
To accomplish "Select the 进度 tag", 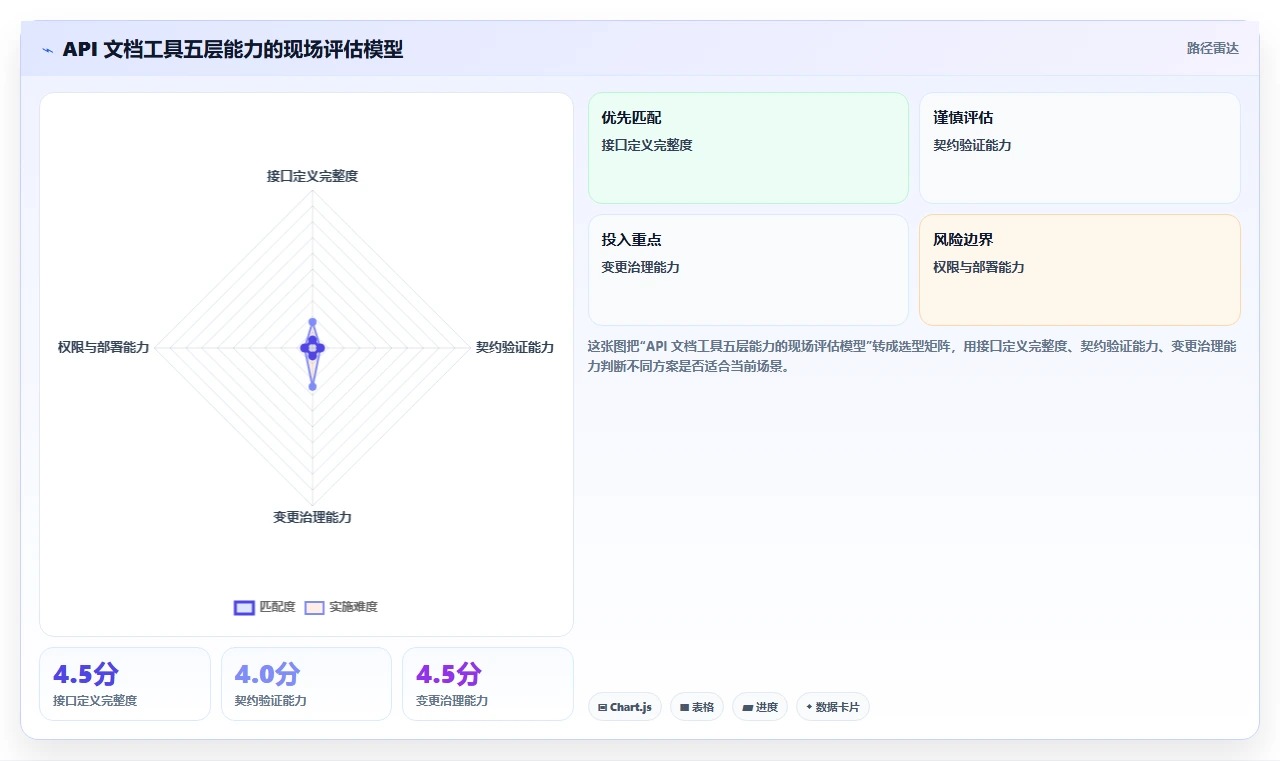I will click(x=760, y=707).
